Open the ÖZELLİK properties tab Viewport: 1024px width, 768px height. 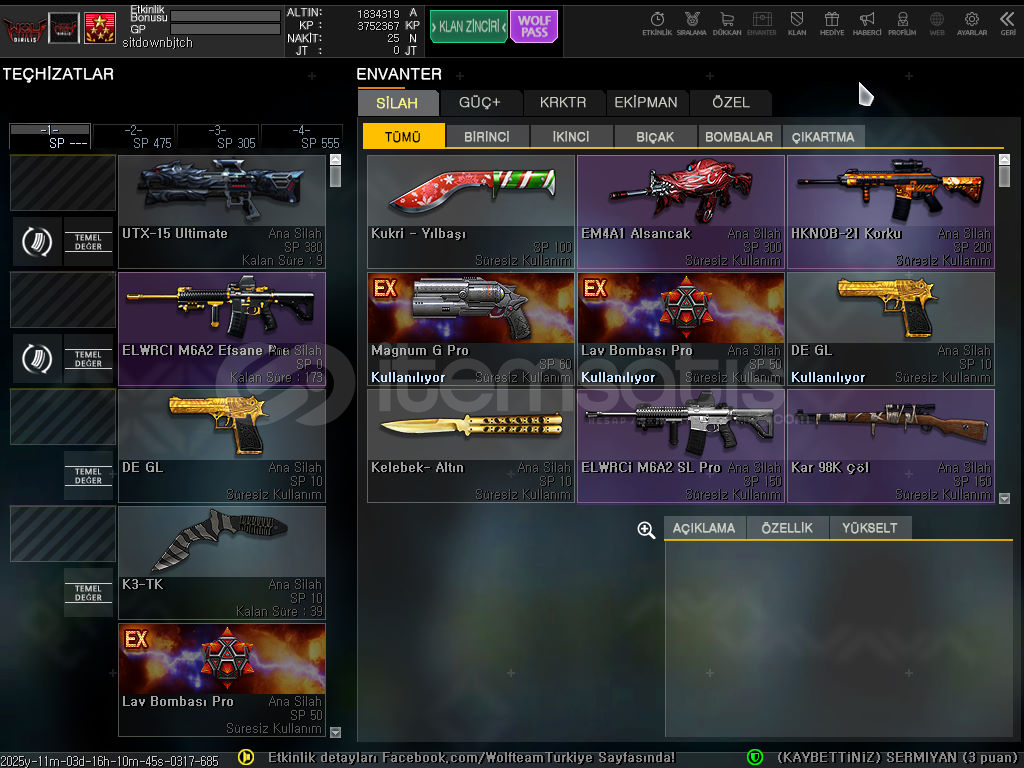788,528
